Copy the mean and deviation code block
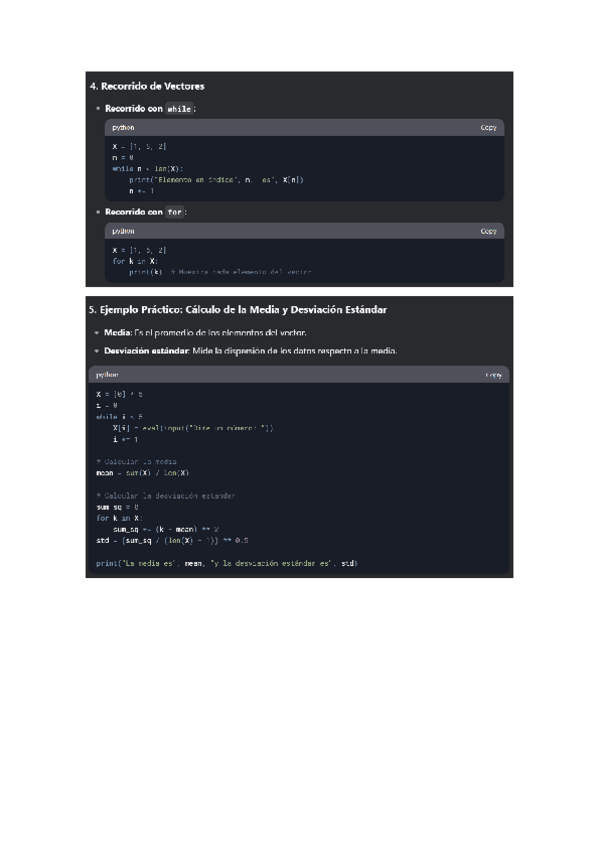Viewport: 600px width, 848px height. pyautogui.click(x=493, y=375)
